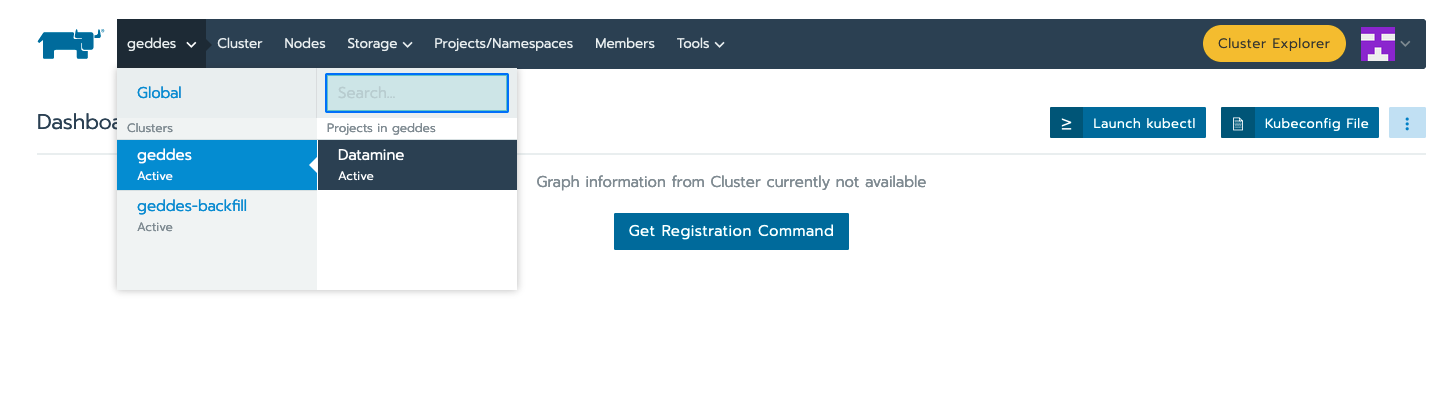Open the Cluster nav item
The width and height of the screenshot is (1437, 416).
tap(239, 44)
